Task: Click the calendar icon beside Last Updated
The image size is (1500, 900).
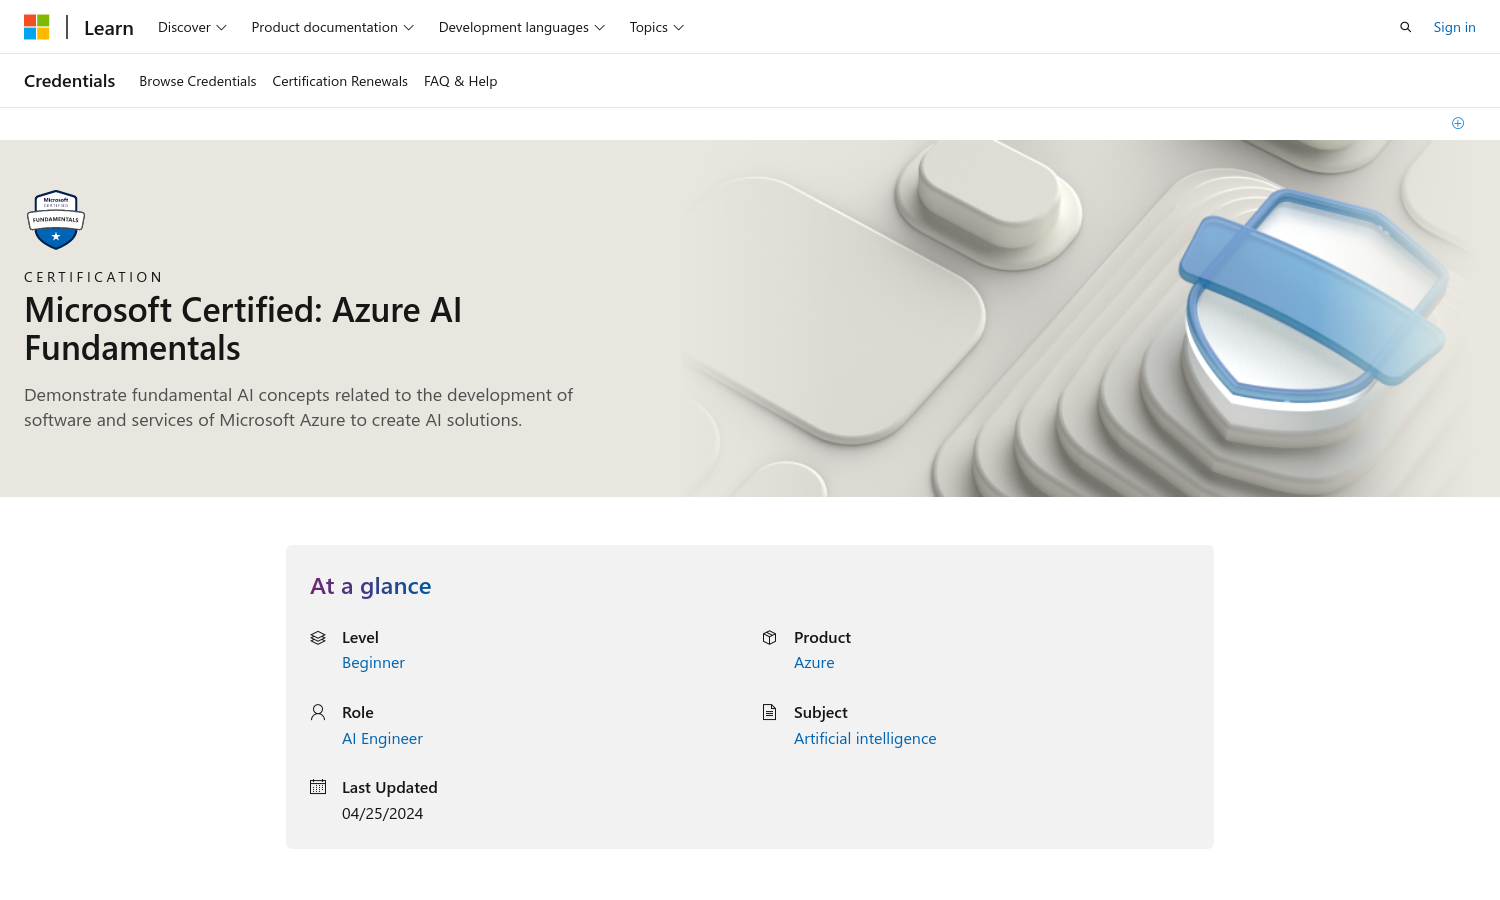Action: tap(318, 787)
